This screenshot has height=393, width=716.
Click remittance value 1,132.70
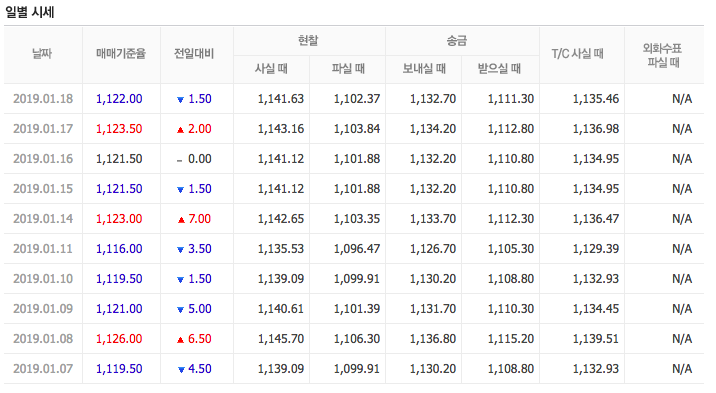(433, 99)
